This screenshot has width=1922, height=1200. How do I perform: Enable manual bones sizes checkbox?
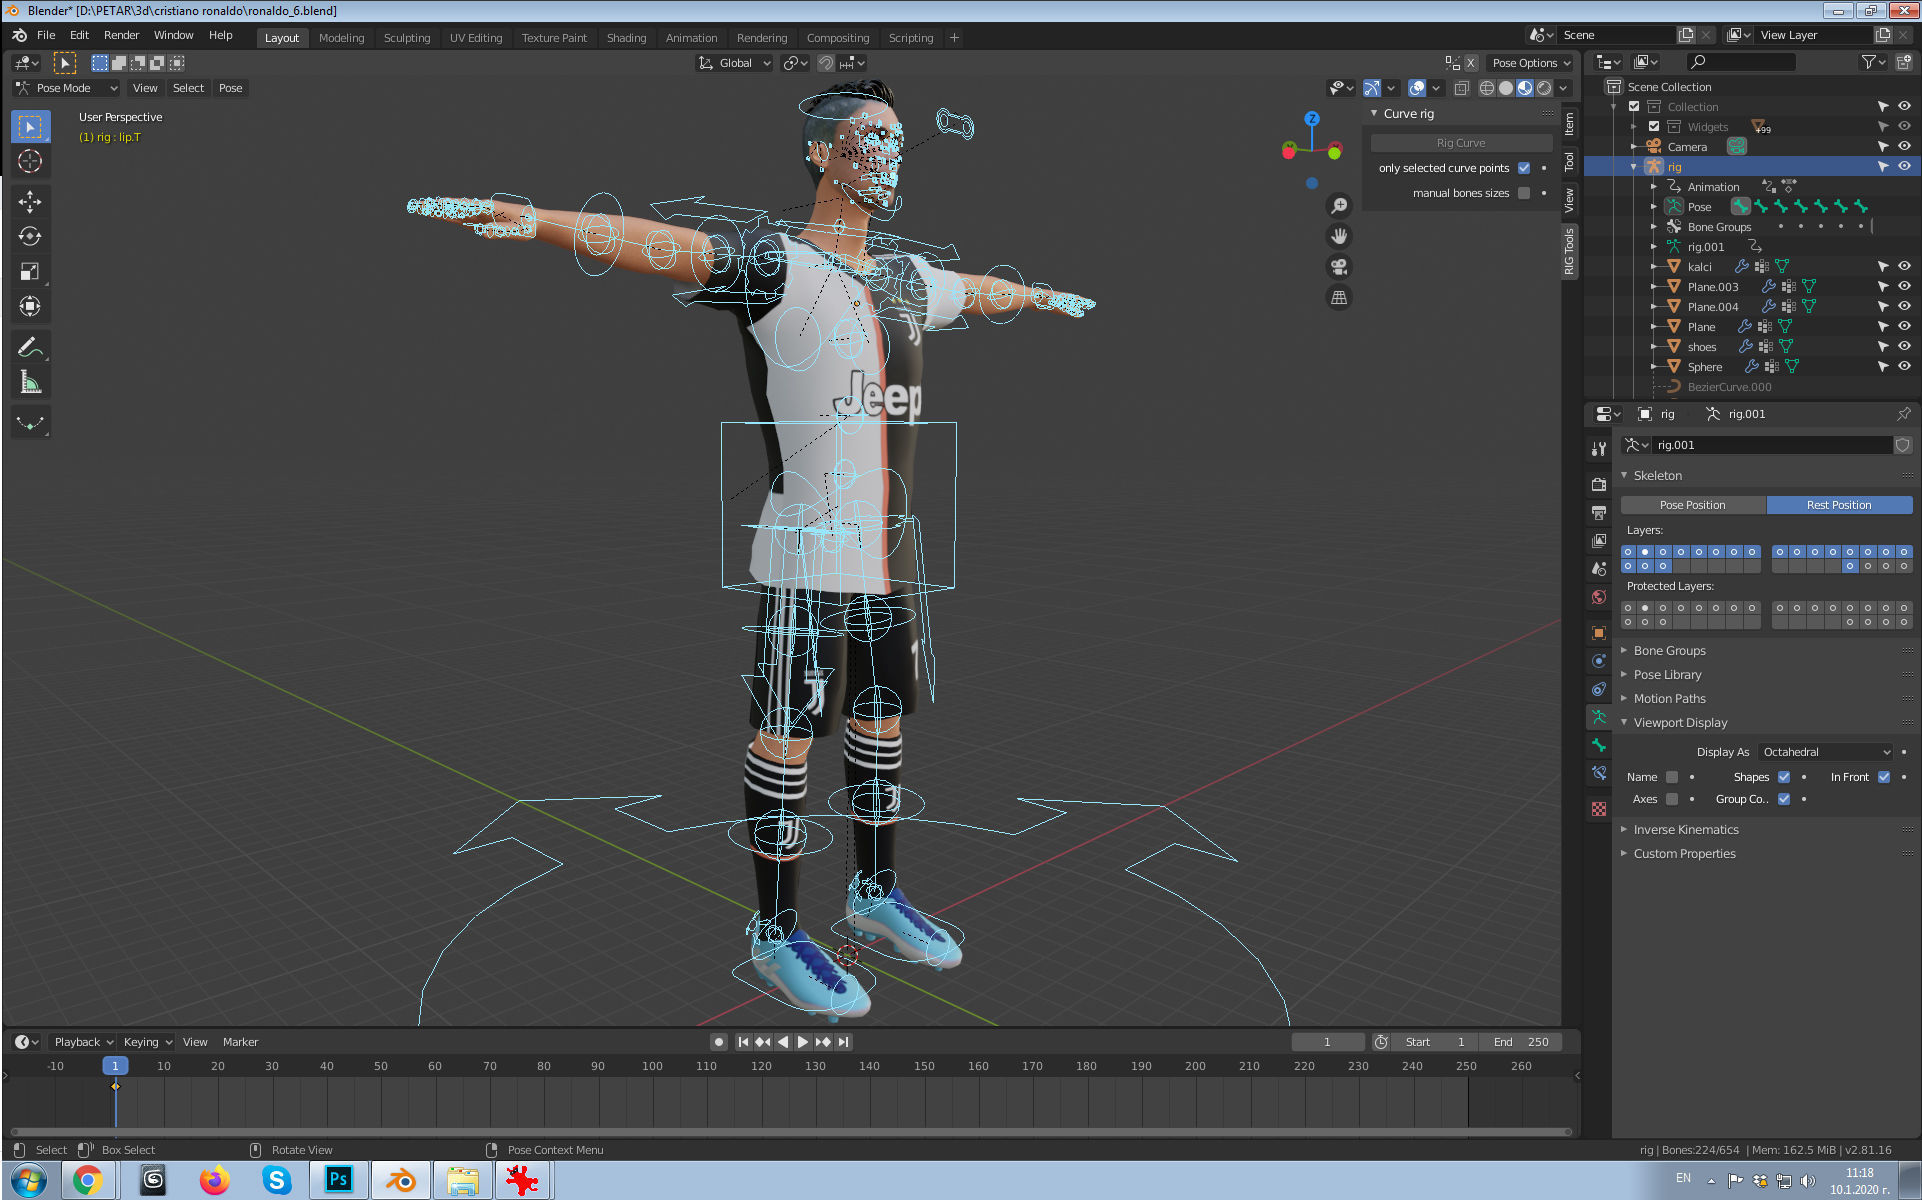coord(1524,193)
